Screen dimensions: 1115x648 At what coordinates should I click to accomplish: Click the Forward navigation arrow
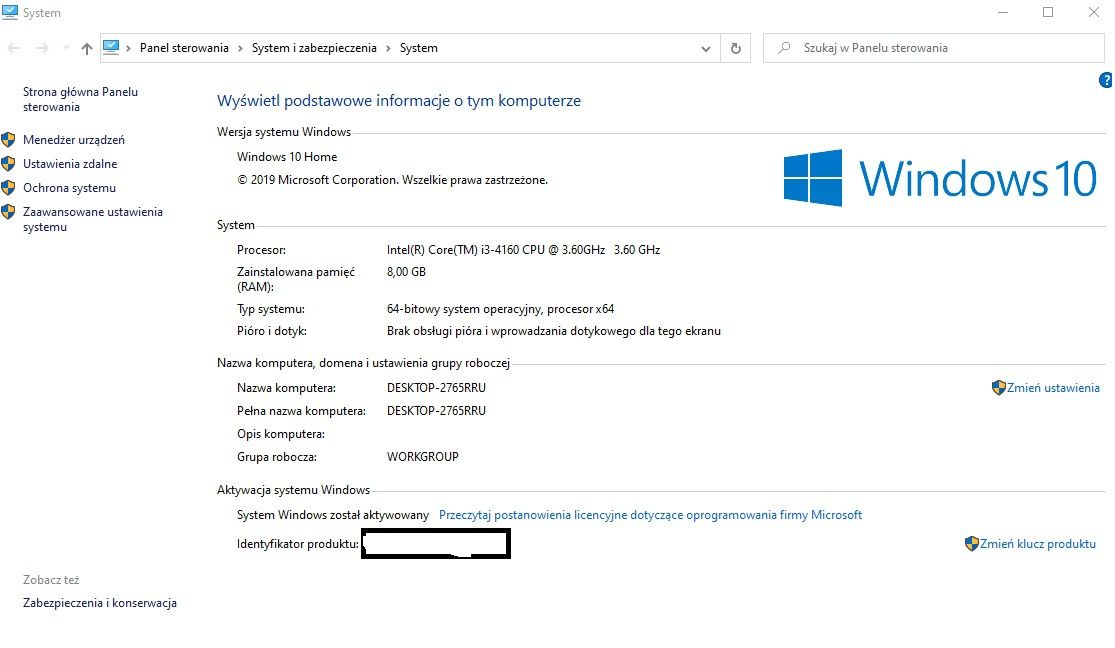point(43,48)
